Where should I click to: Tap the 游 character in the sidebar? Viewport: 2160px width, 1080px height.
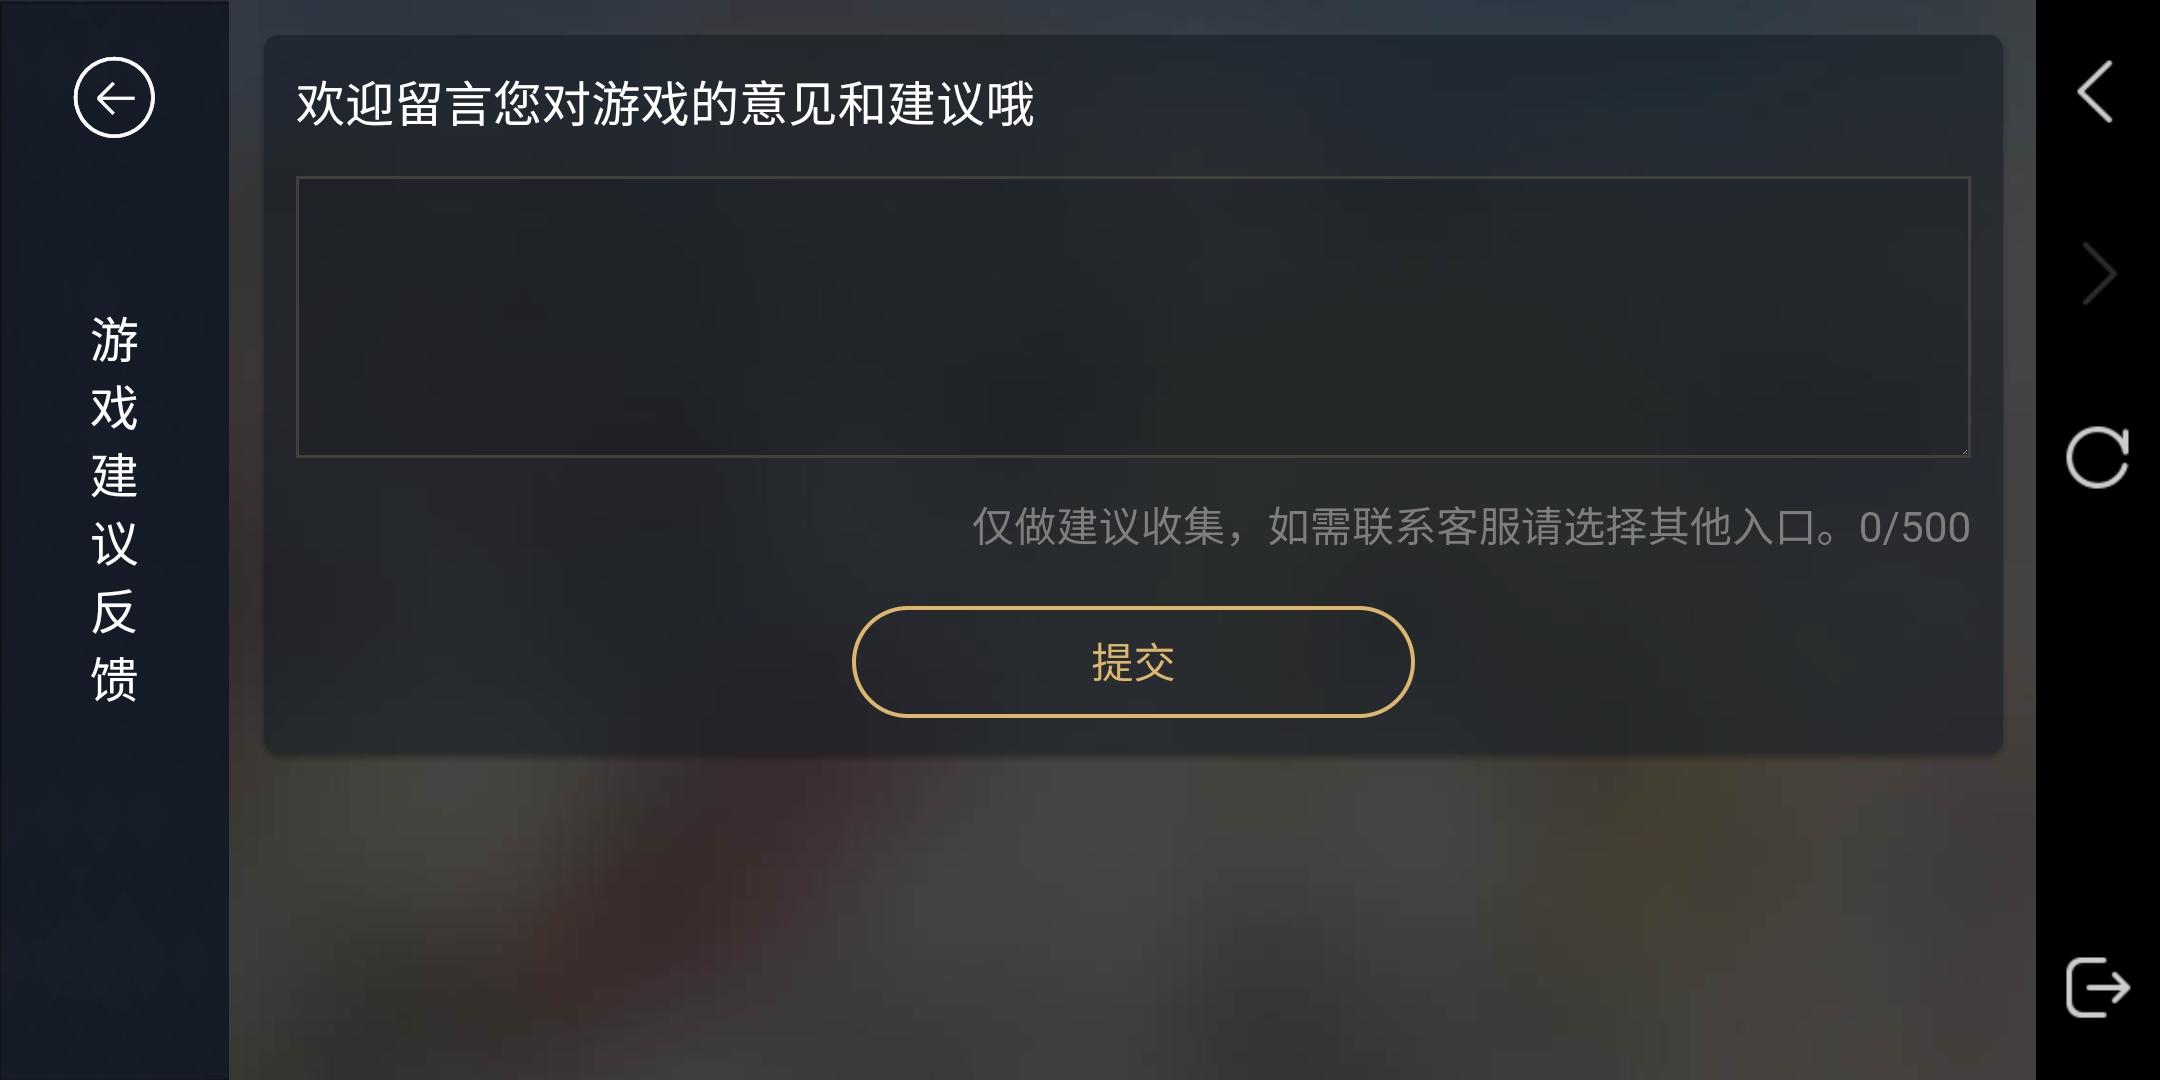click(x=114, y=340)
